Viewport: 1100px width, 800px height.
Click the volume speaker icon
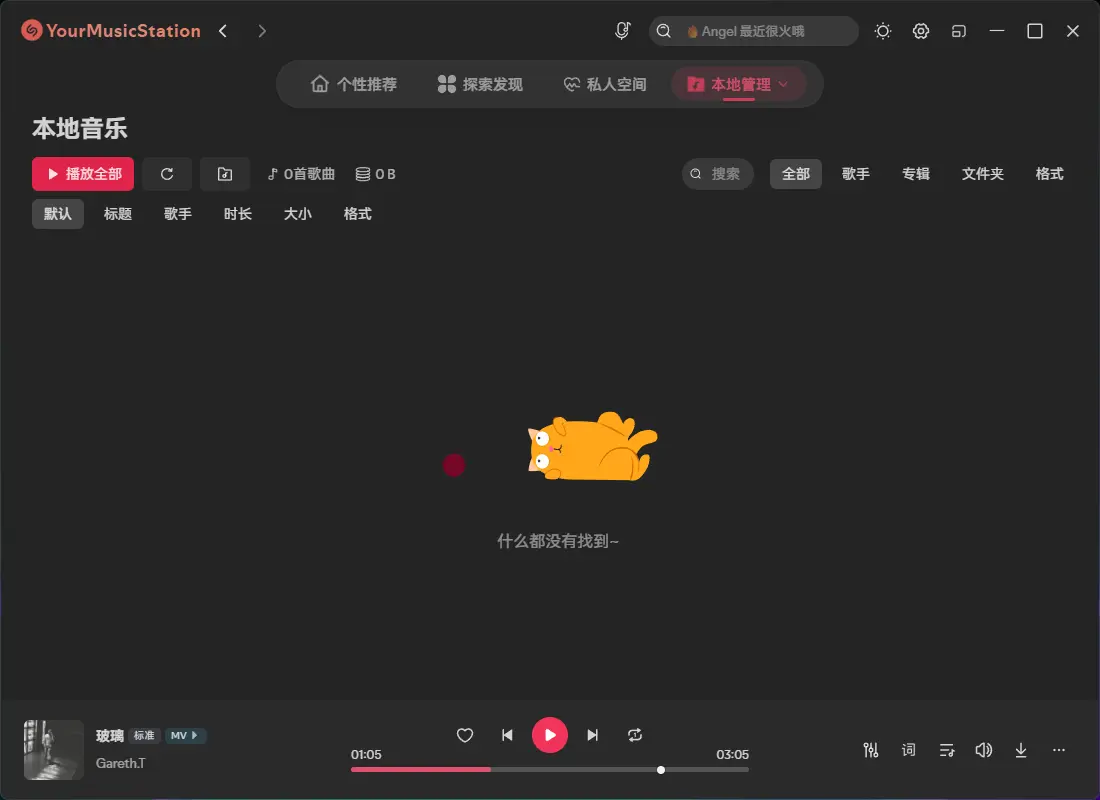(984, 750)
